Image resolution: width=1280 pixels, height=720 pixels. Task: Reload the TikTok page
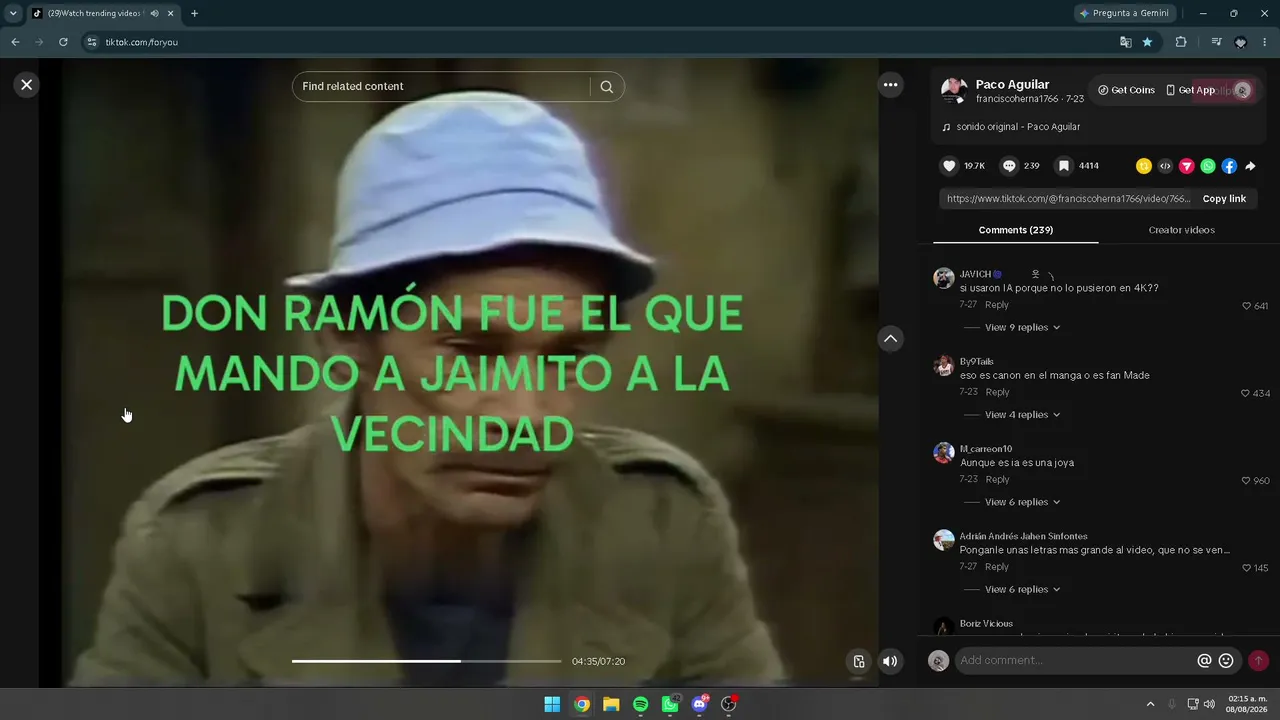coord(63,42)
